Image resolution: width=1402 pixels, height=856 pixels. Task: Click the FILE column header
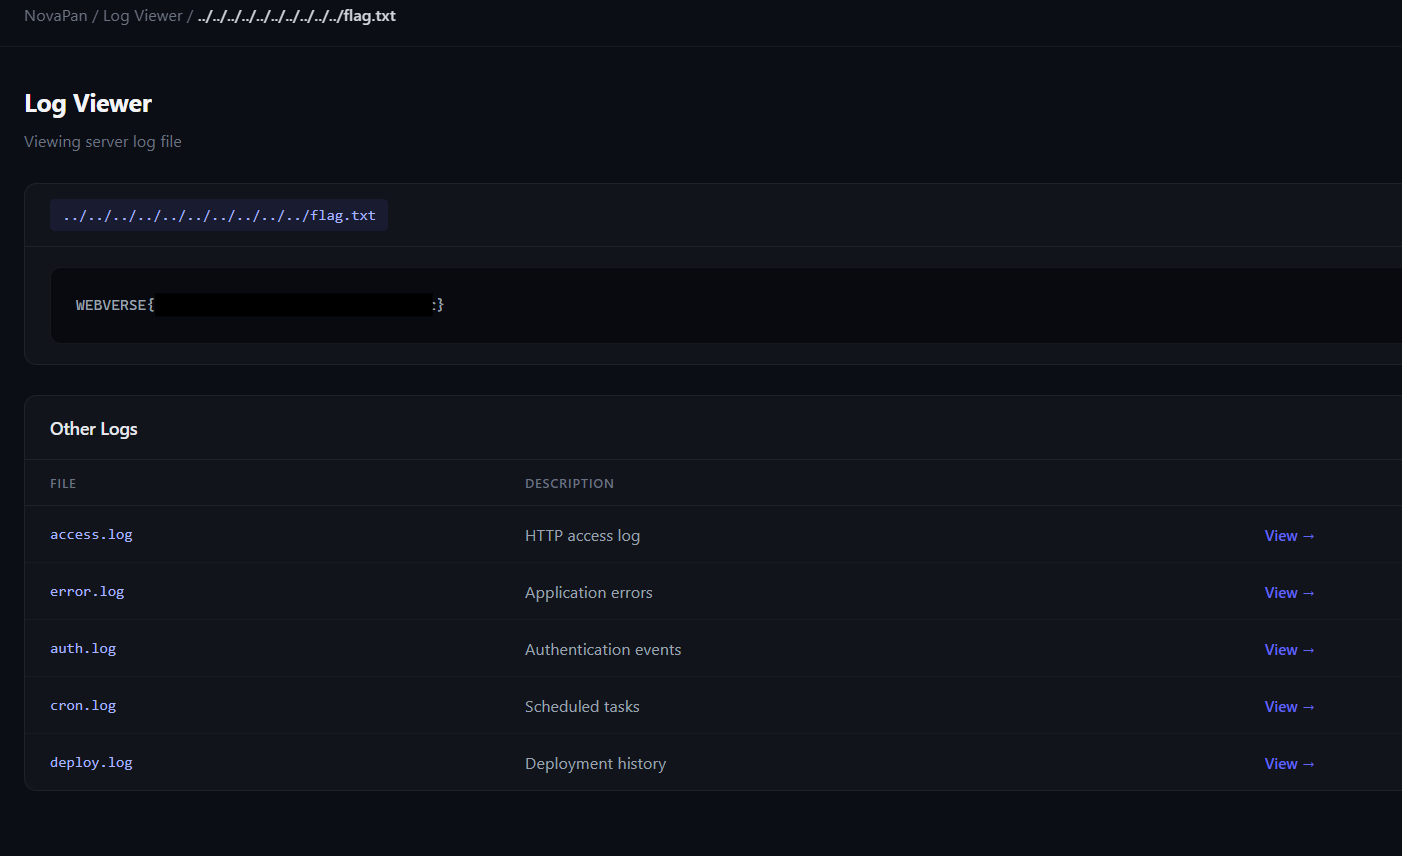coord(63,484)
